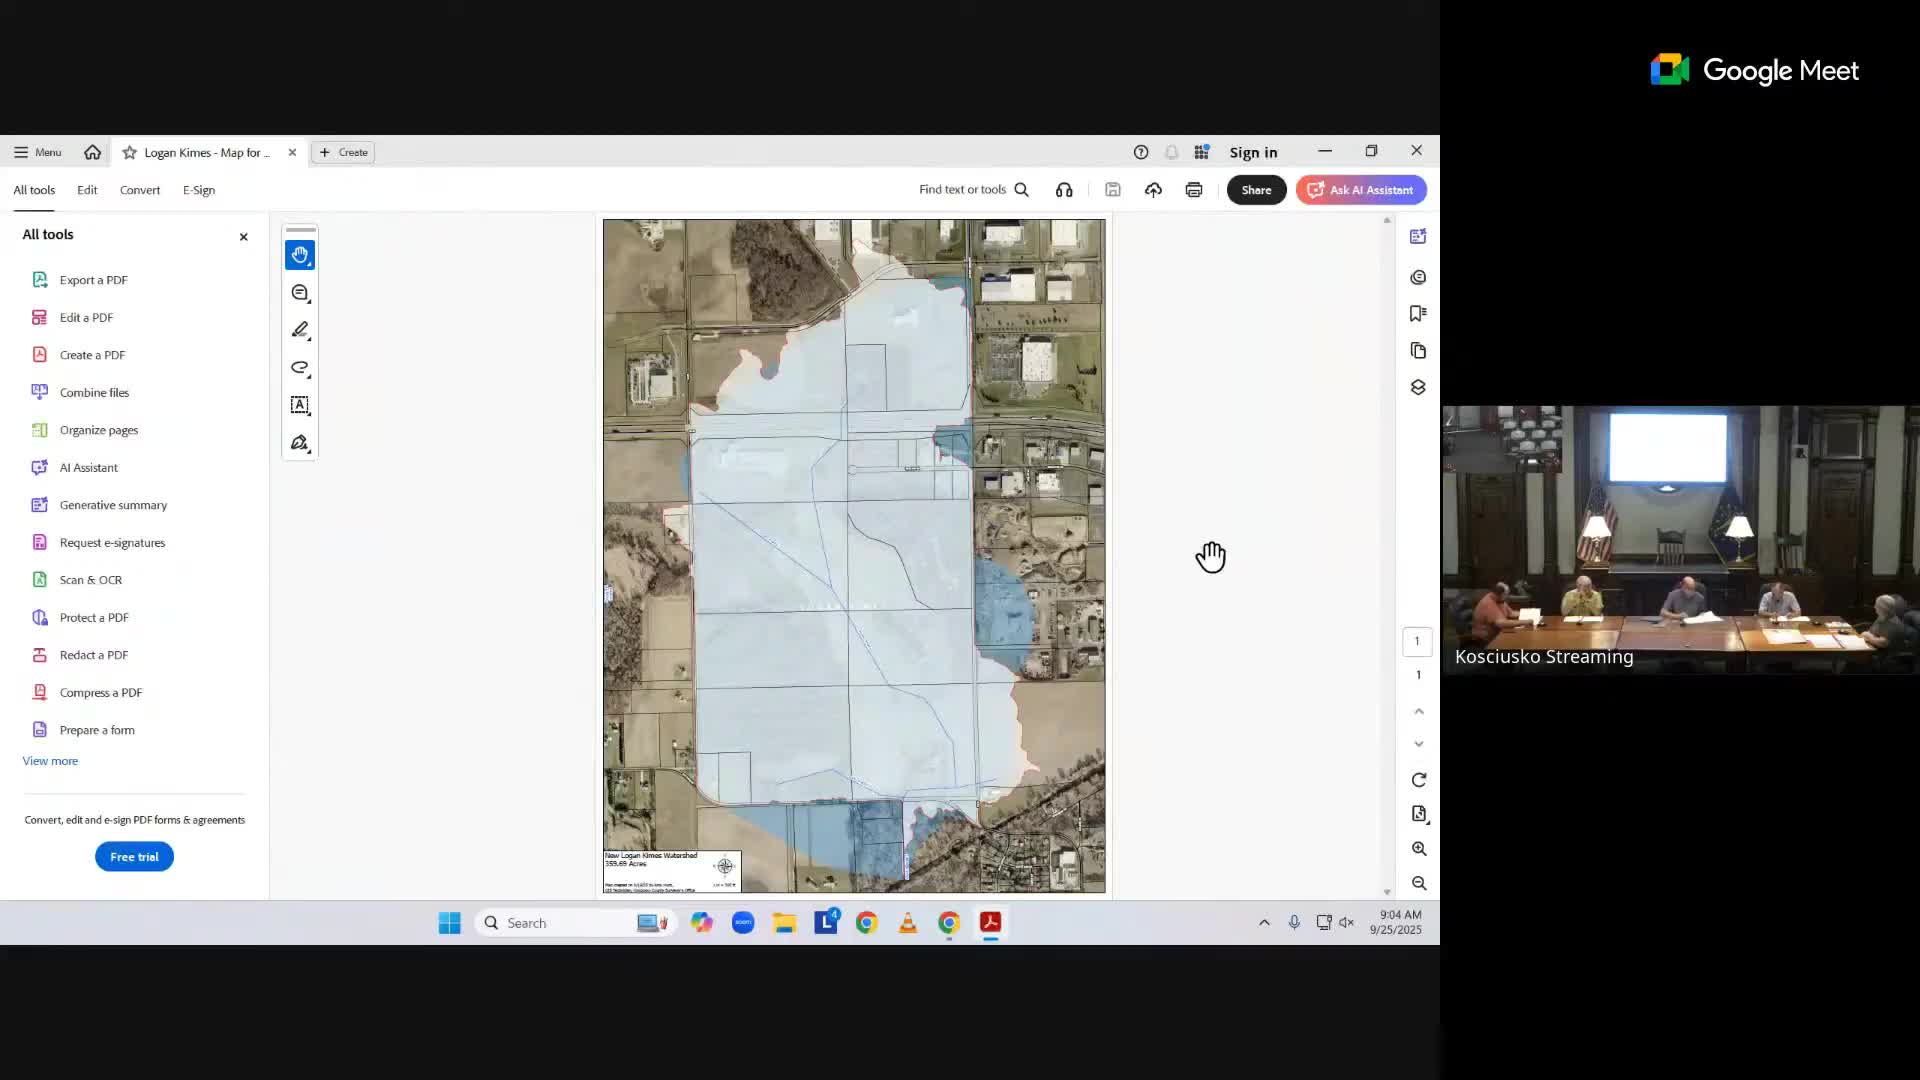Select the Draw freehand lasso tool
This screenshot has width=1920, height=1080.
[x=300, y=368]
